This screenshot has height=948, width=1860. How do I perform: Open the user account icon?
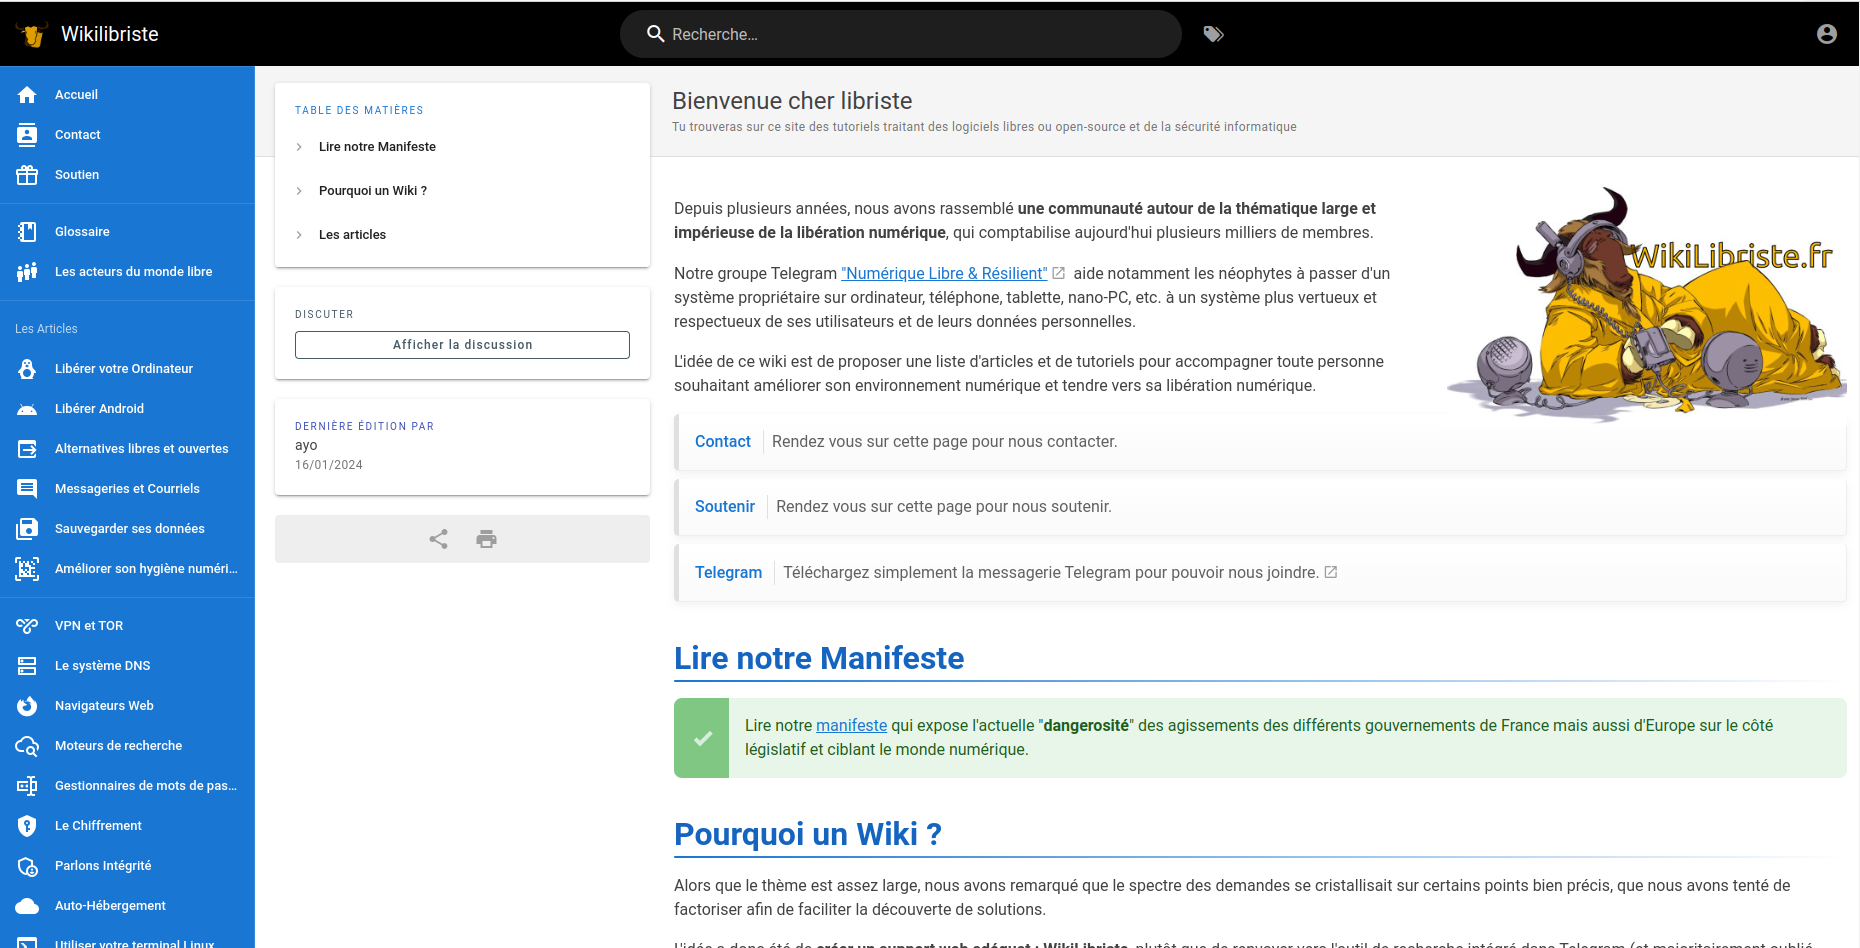(x=1826, y=34)
